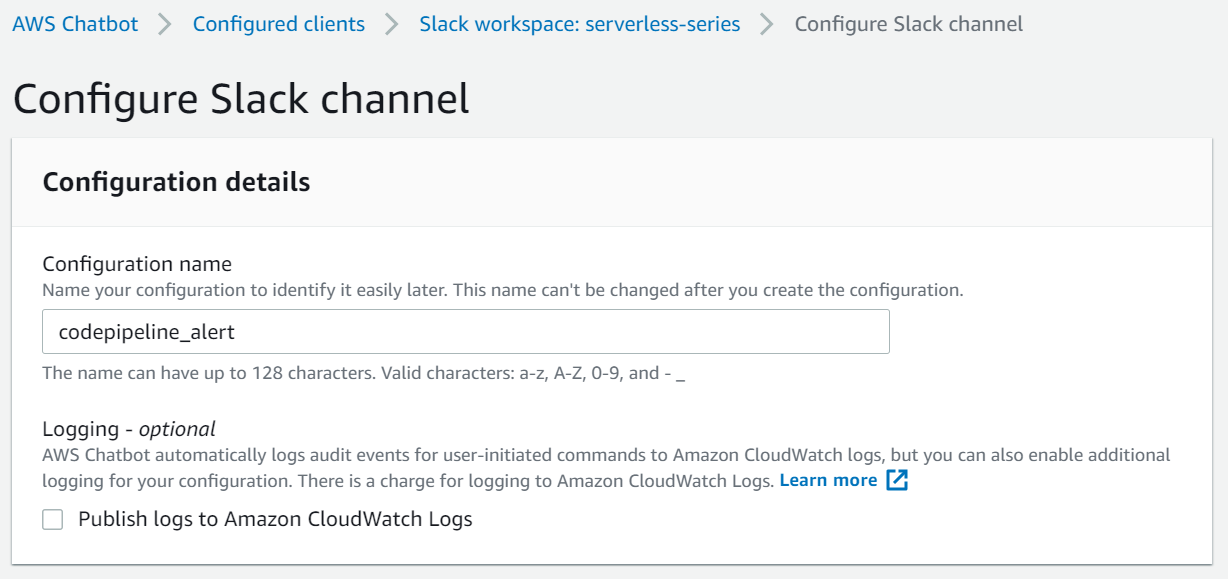Focus the Configuration name input field
Viewport: 1228px width, 579px height.
click(465, 332)
